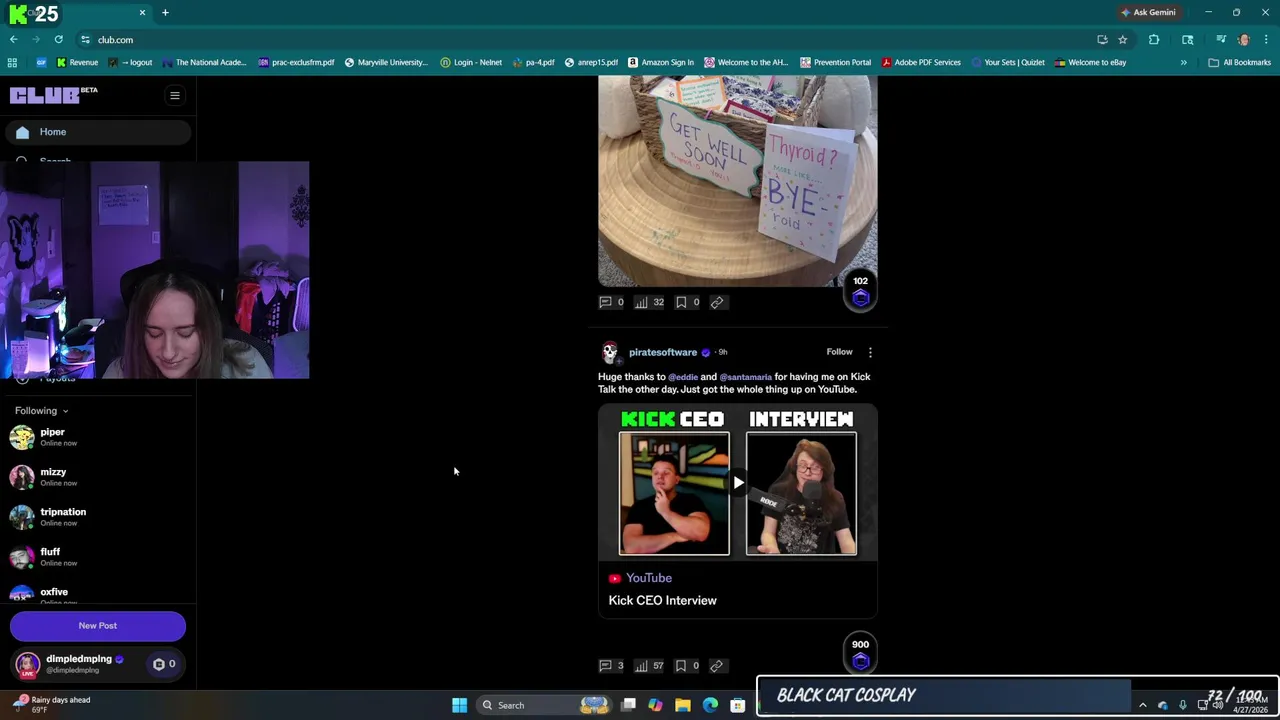Click the Club BETA logo
Image resolution: width=1280 pixels, height=720 pixels.
tap(54, 95)
